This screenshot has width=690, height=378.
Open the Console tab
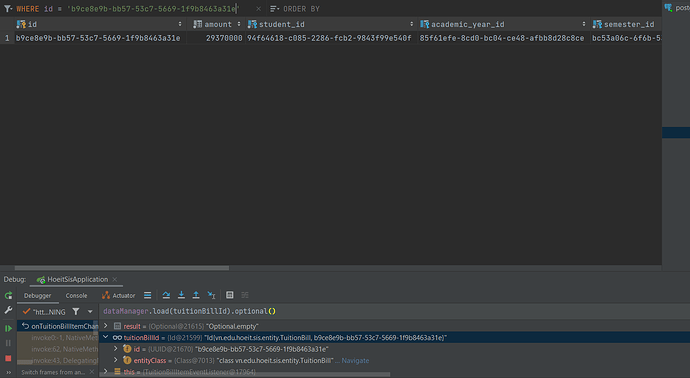coord(76,296)
